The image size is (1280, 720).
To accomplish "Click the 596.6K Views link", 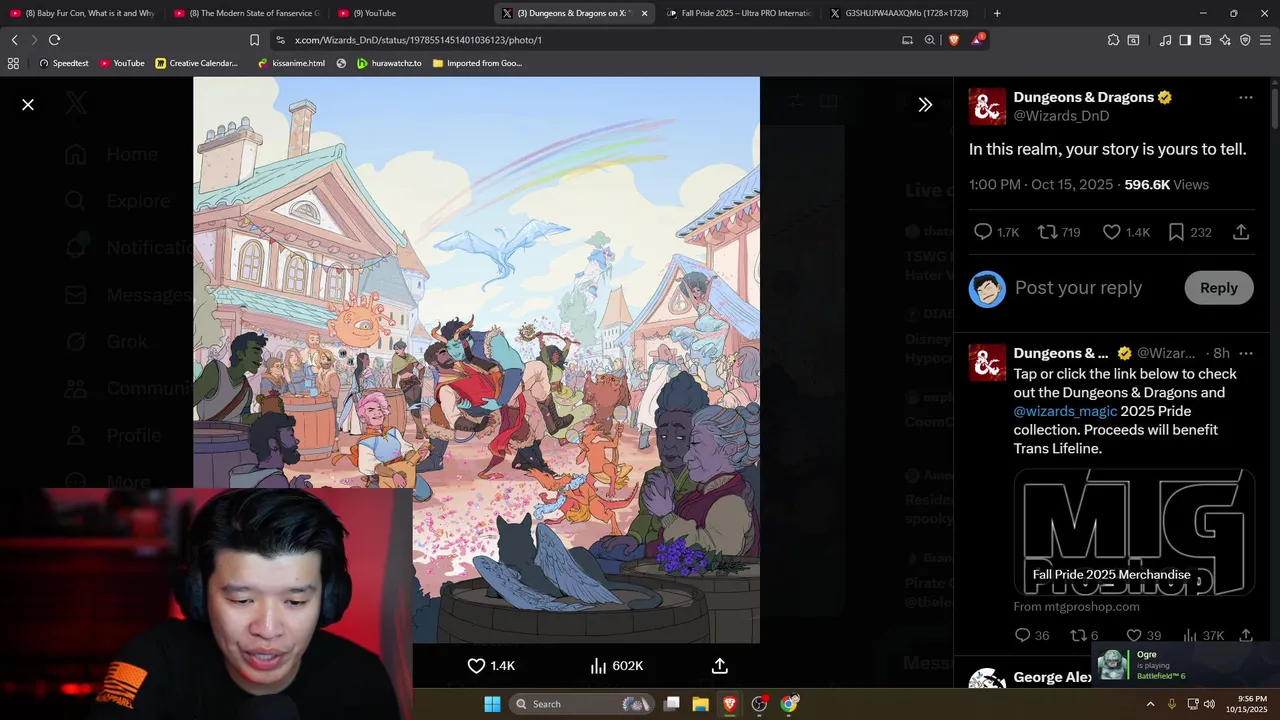I will [x=1166, y=185].
